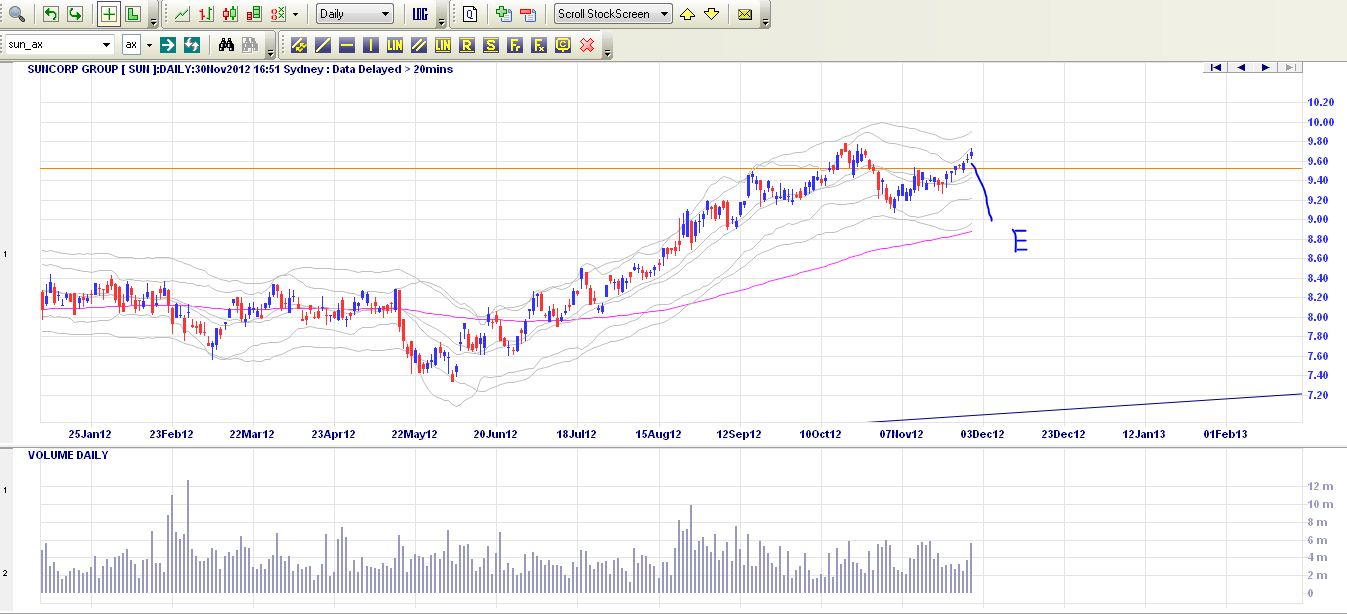Screen dimensions: 1347x614
Task: Select the first LIN drawing tool
Action: pyautogui.click(x=395, y=45)
